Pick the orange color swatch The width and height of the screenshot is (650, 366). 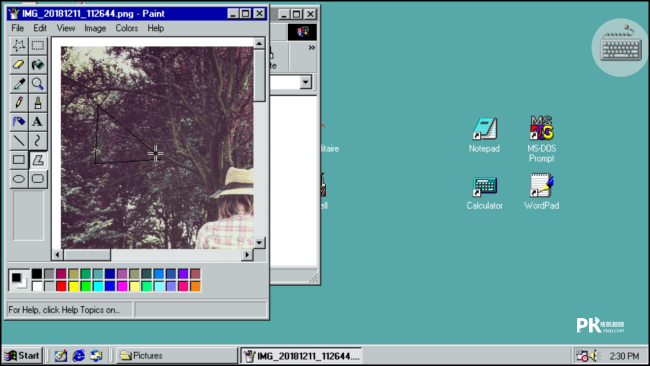click(195, 286)
